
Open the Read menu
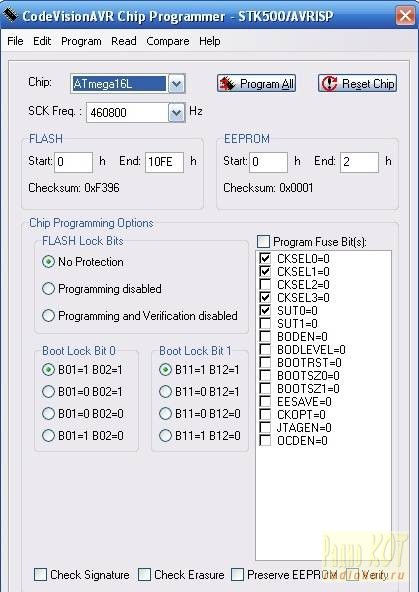coord(124,41)
